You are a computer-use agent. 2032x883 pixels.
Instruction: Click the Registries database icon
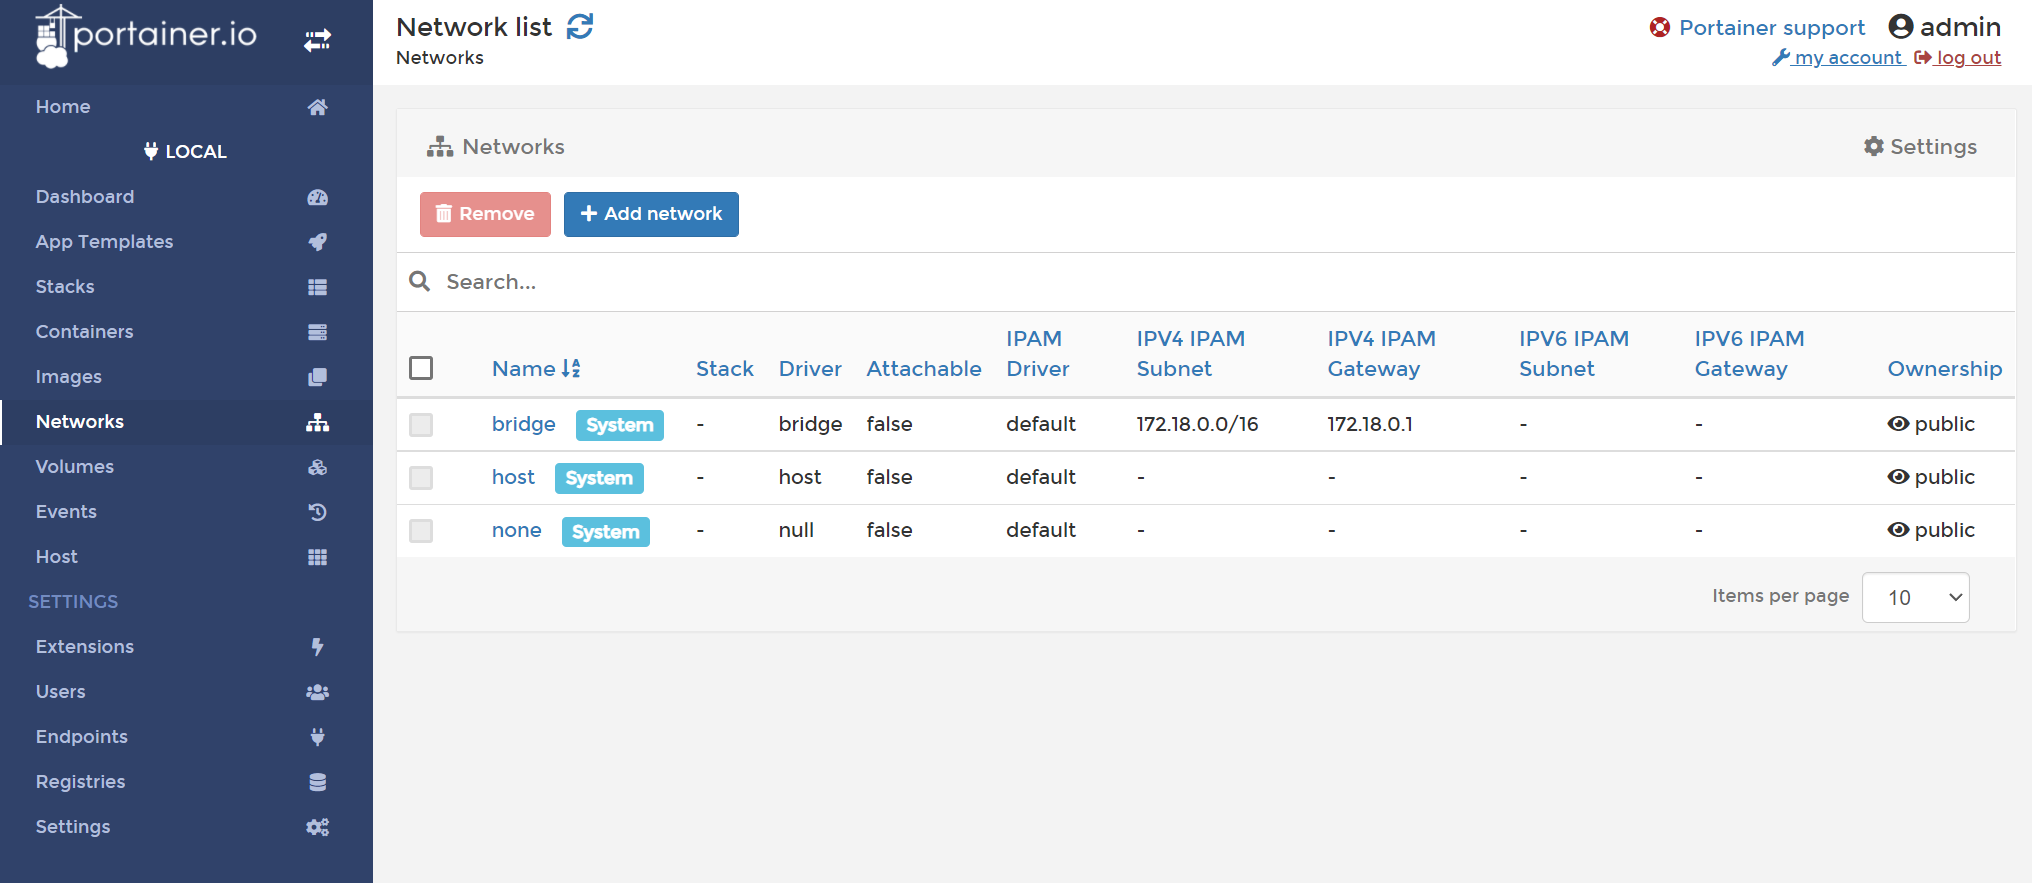coord(317,782)
